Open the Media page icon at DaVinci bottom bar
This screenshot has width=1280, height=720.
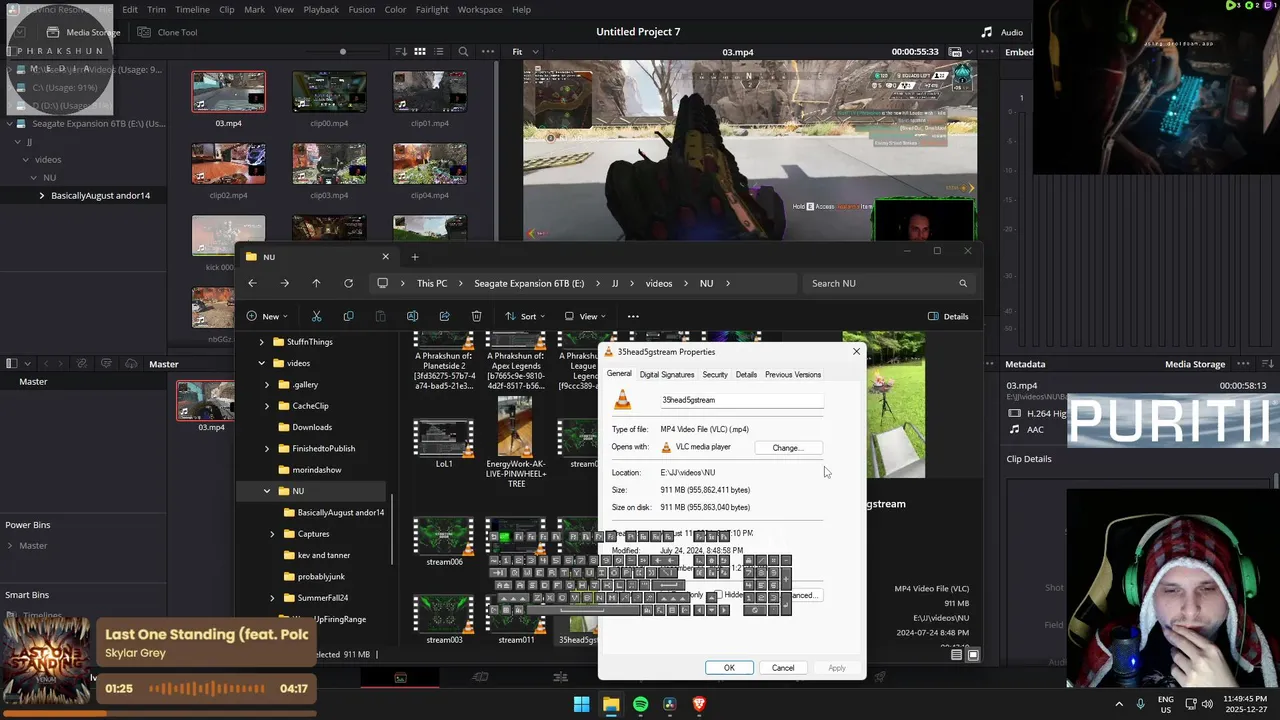point(400,677)
